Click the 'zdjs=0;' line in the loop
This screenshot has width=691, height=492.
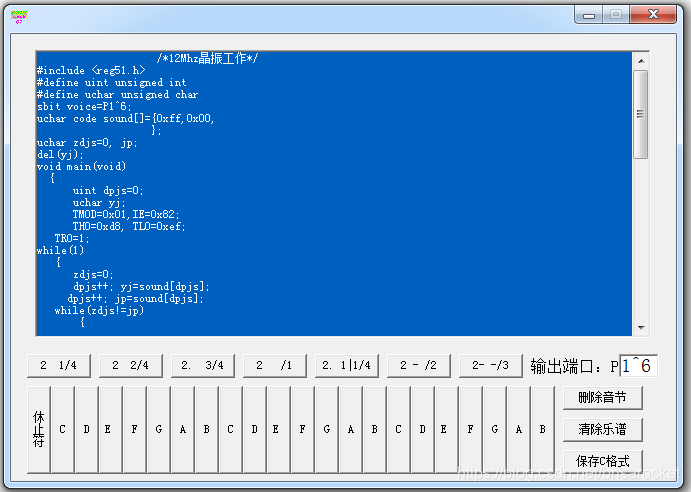93,275
